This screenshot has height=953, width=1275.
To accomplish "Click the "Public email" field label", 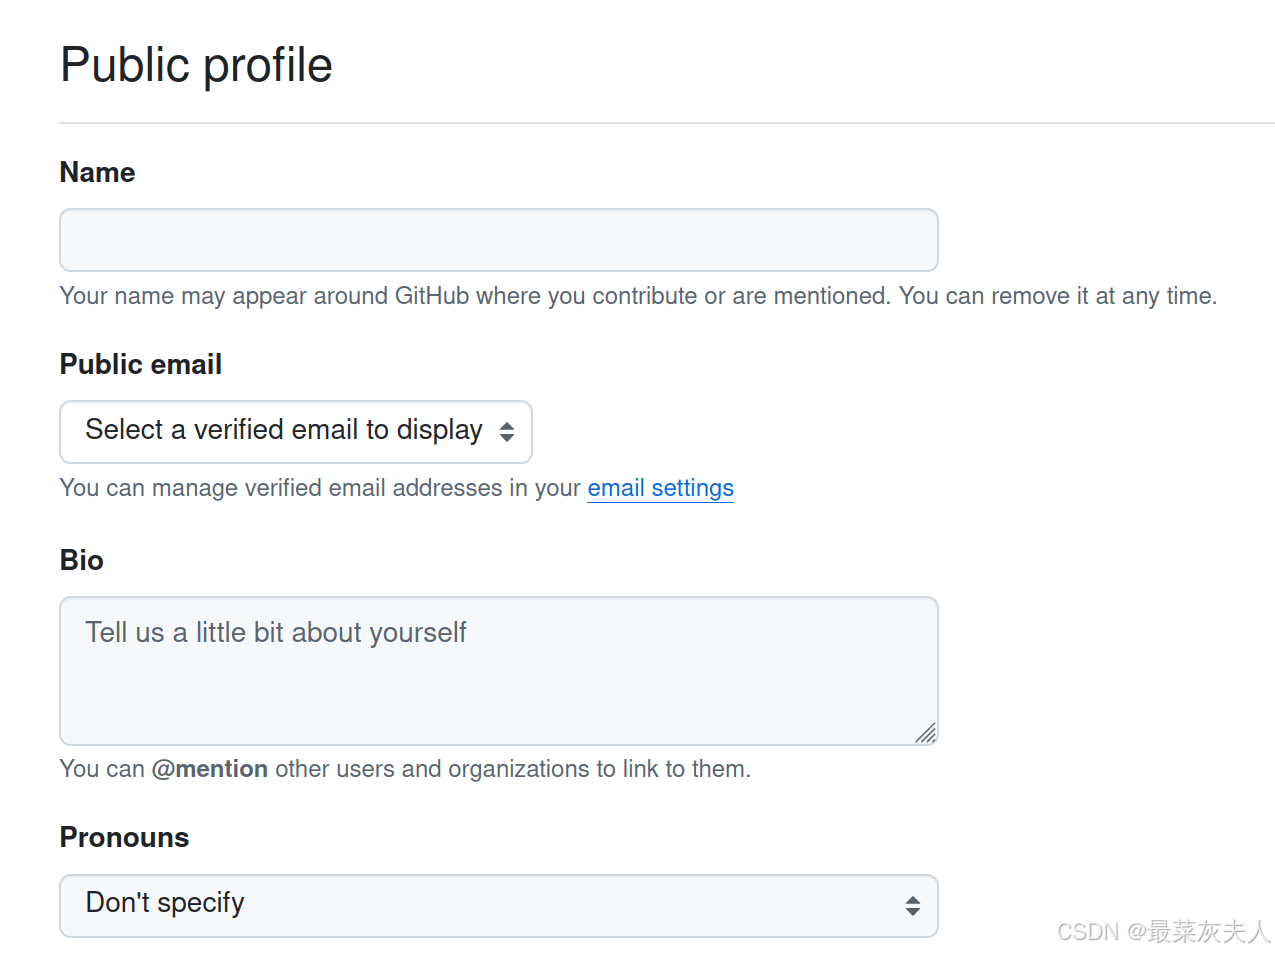I will pos(141,364).
